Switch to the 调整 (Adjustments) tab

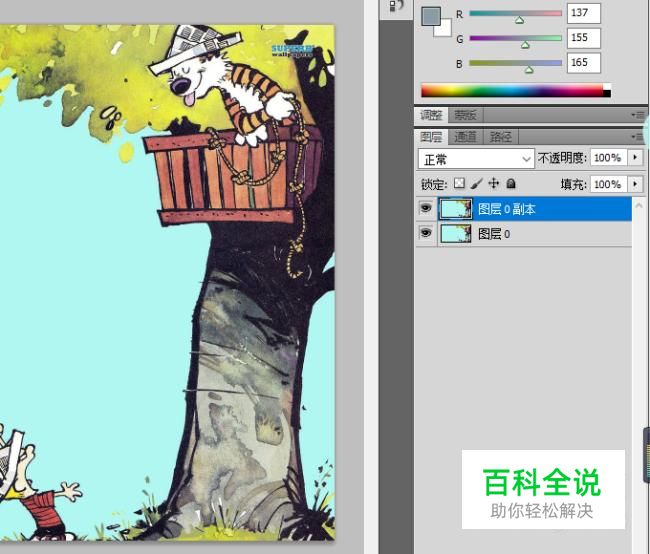pyautogui.click(x=431, y=115)
